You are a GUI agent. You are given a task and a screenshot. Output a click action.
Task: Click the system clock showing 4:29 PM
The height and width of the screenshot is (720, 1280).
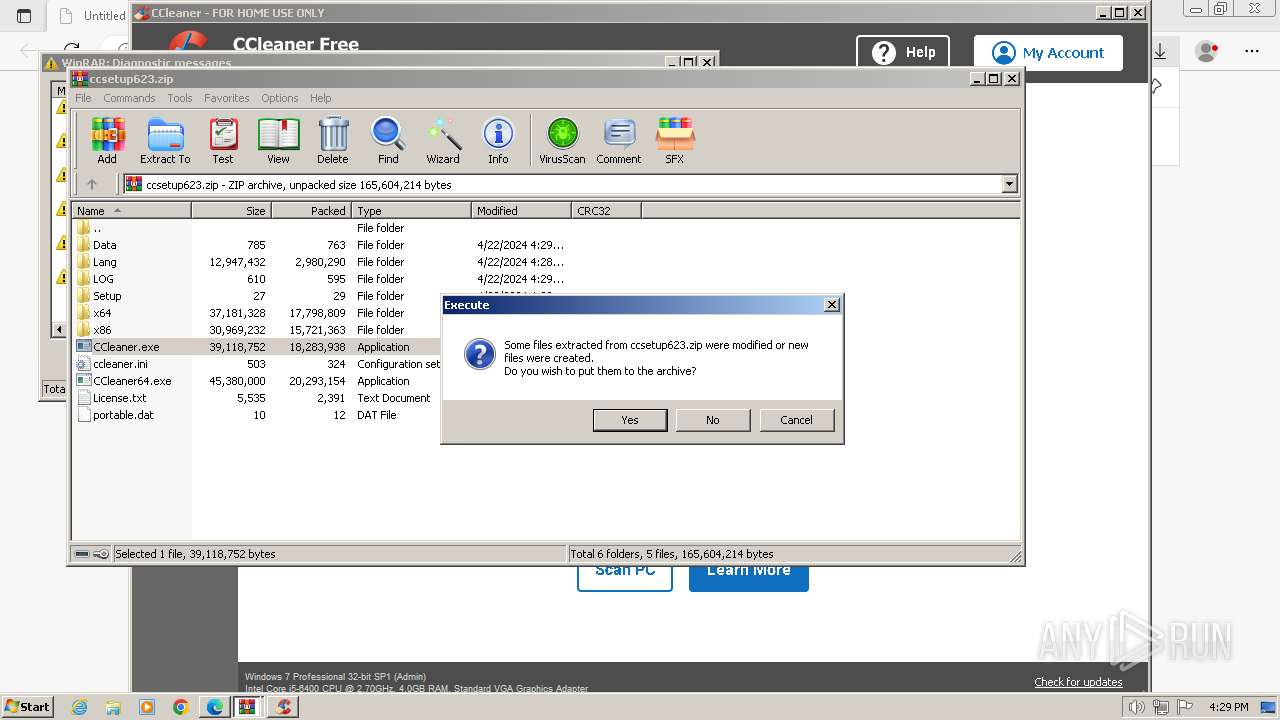(1227, 707)
